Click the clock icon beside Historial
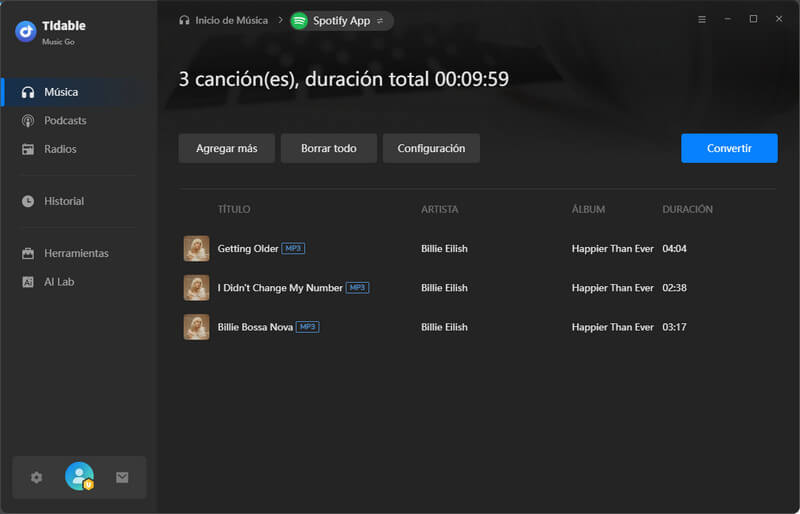This screenshot has height=514, width=800. click(28, 201)
